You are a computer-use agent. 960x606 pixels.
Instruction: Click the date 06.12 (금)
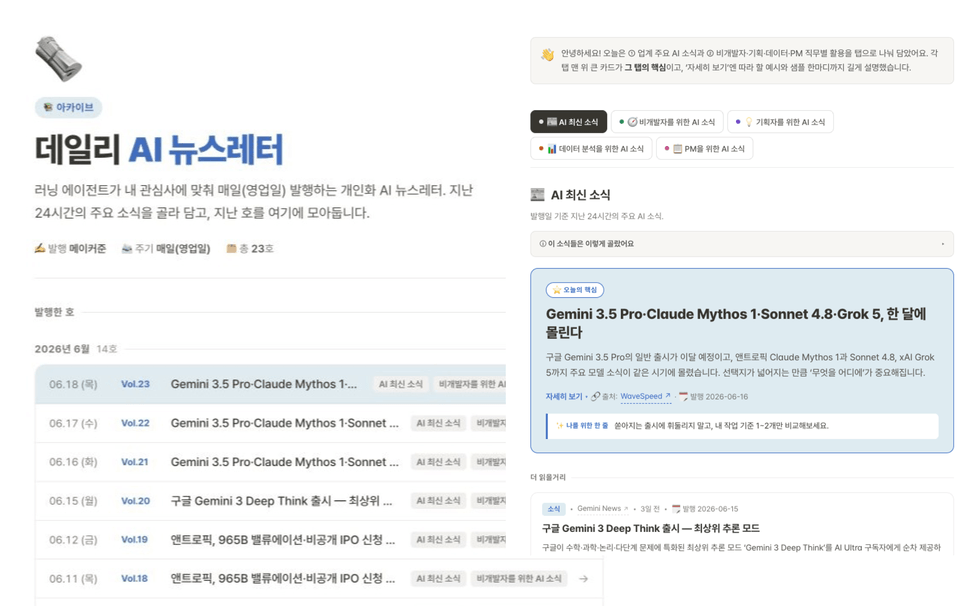[x=73, y=540]
